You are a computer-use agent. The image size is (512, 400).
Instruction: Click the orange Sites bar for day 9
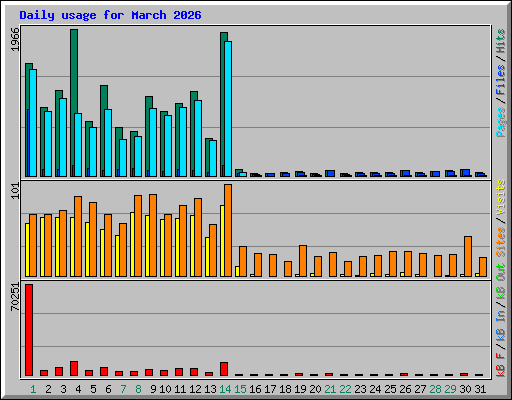pos(153,235)
